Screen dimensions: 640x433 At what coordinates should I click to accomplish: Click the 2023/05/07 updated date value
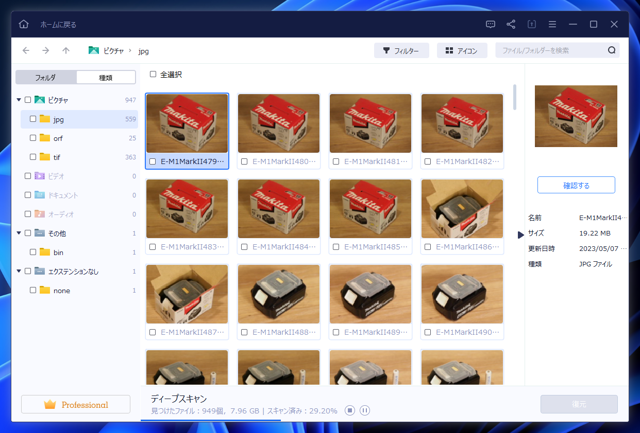tap(602, 249)
